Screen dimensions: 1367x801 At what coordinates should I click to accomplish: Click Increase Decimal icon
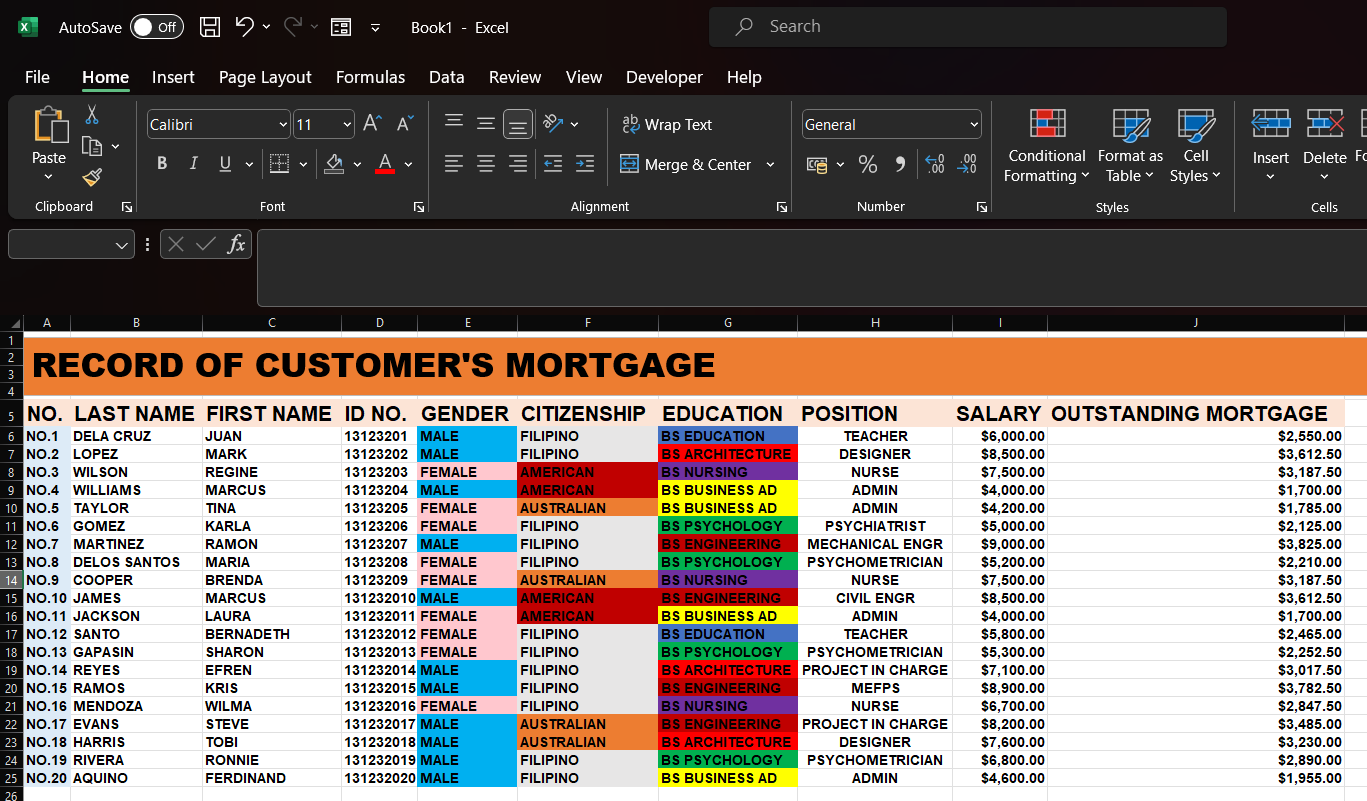(x=935, y=164)
